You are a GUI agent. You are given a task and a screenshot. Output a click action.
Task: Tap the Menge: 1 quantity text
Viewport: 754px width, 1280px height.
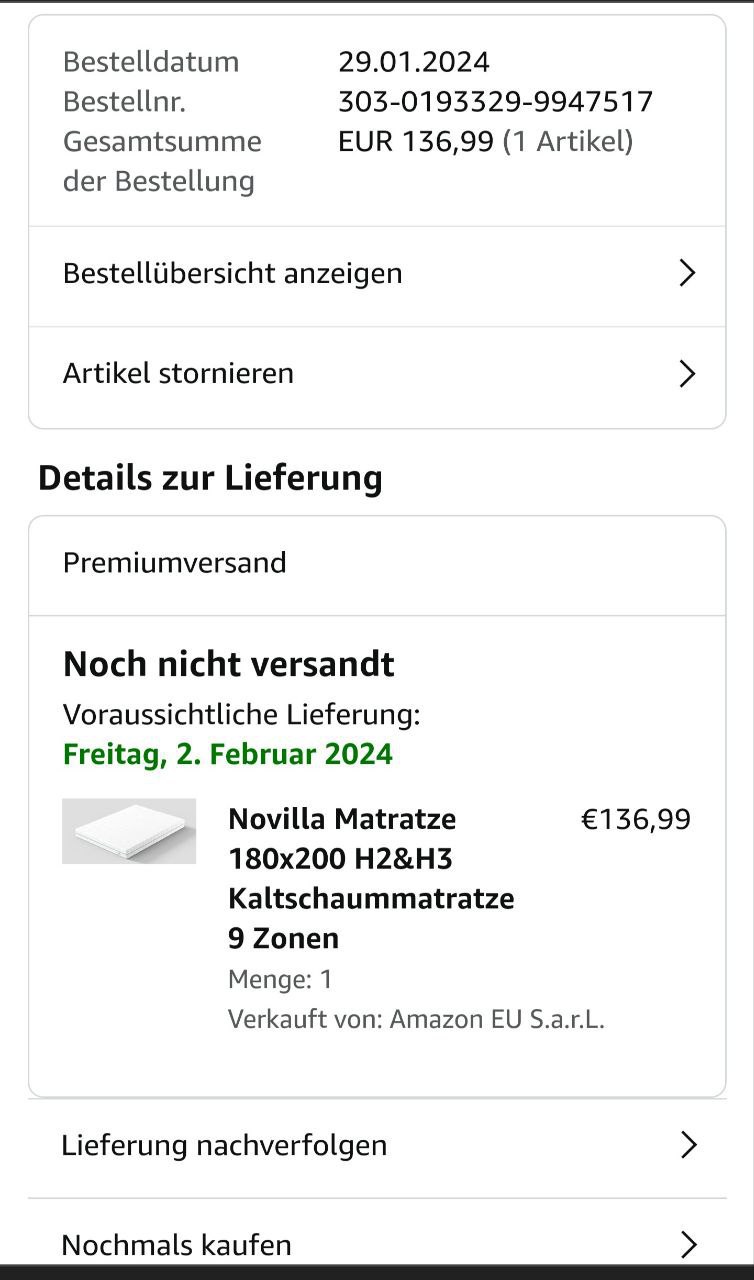[280, 979]
